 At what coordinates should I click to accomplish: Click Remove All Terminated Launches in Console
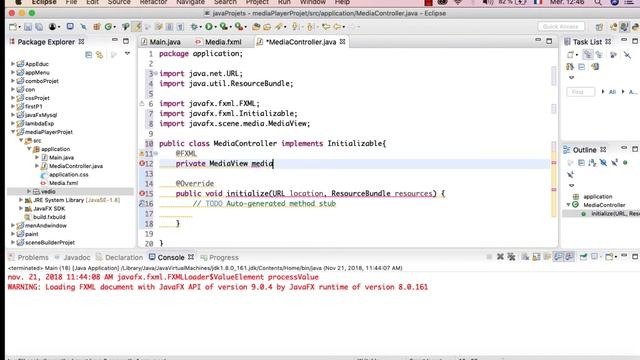pyautogui.click(x=511, y=257)
